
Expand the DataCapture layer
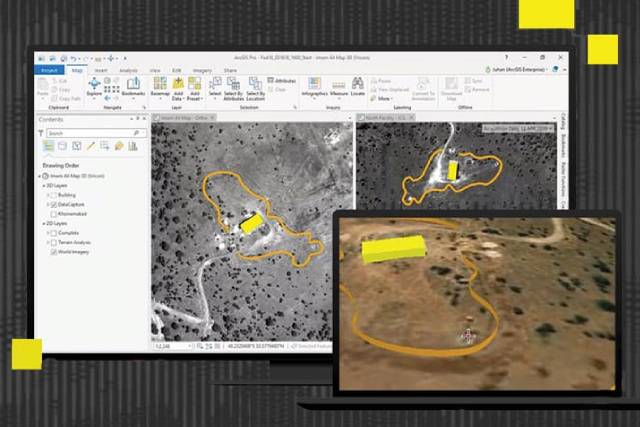click(x=48, y=205)
